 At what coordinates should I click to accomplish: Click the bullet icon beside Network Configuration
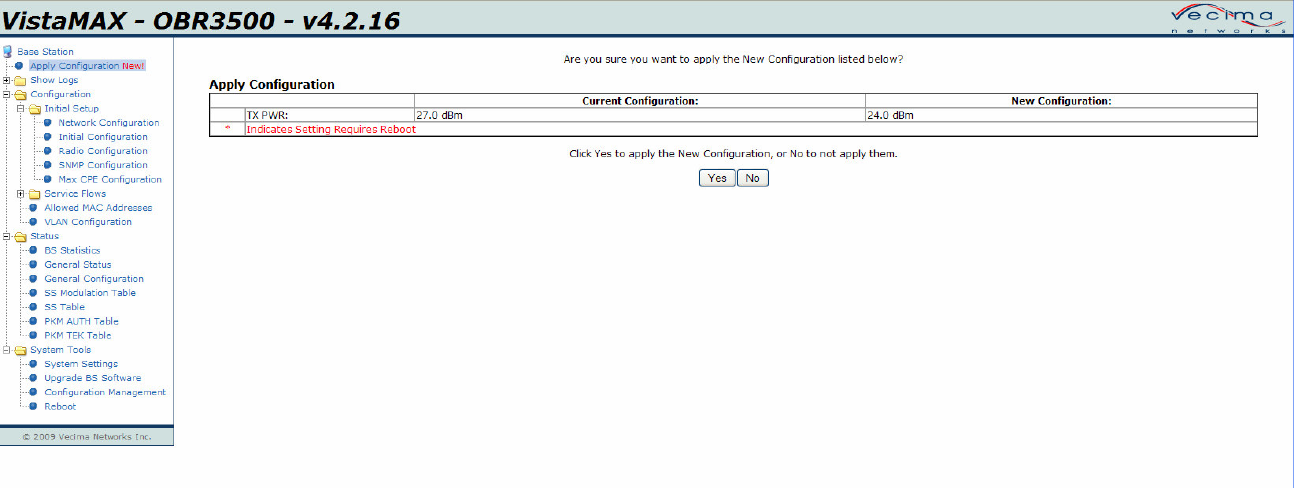click(48, 123)
